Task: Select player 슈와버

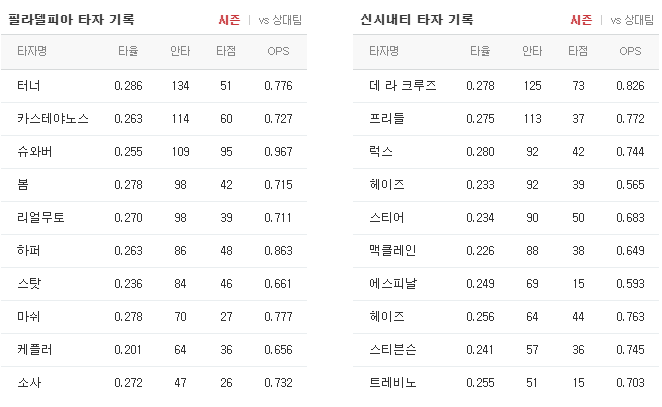Action: [x=35, y=152]
